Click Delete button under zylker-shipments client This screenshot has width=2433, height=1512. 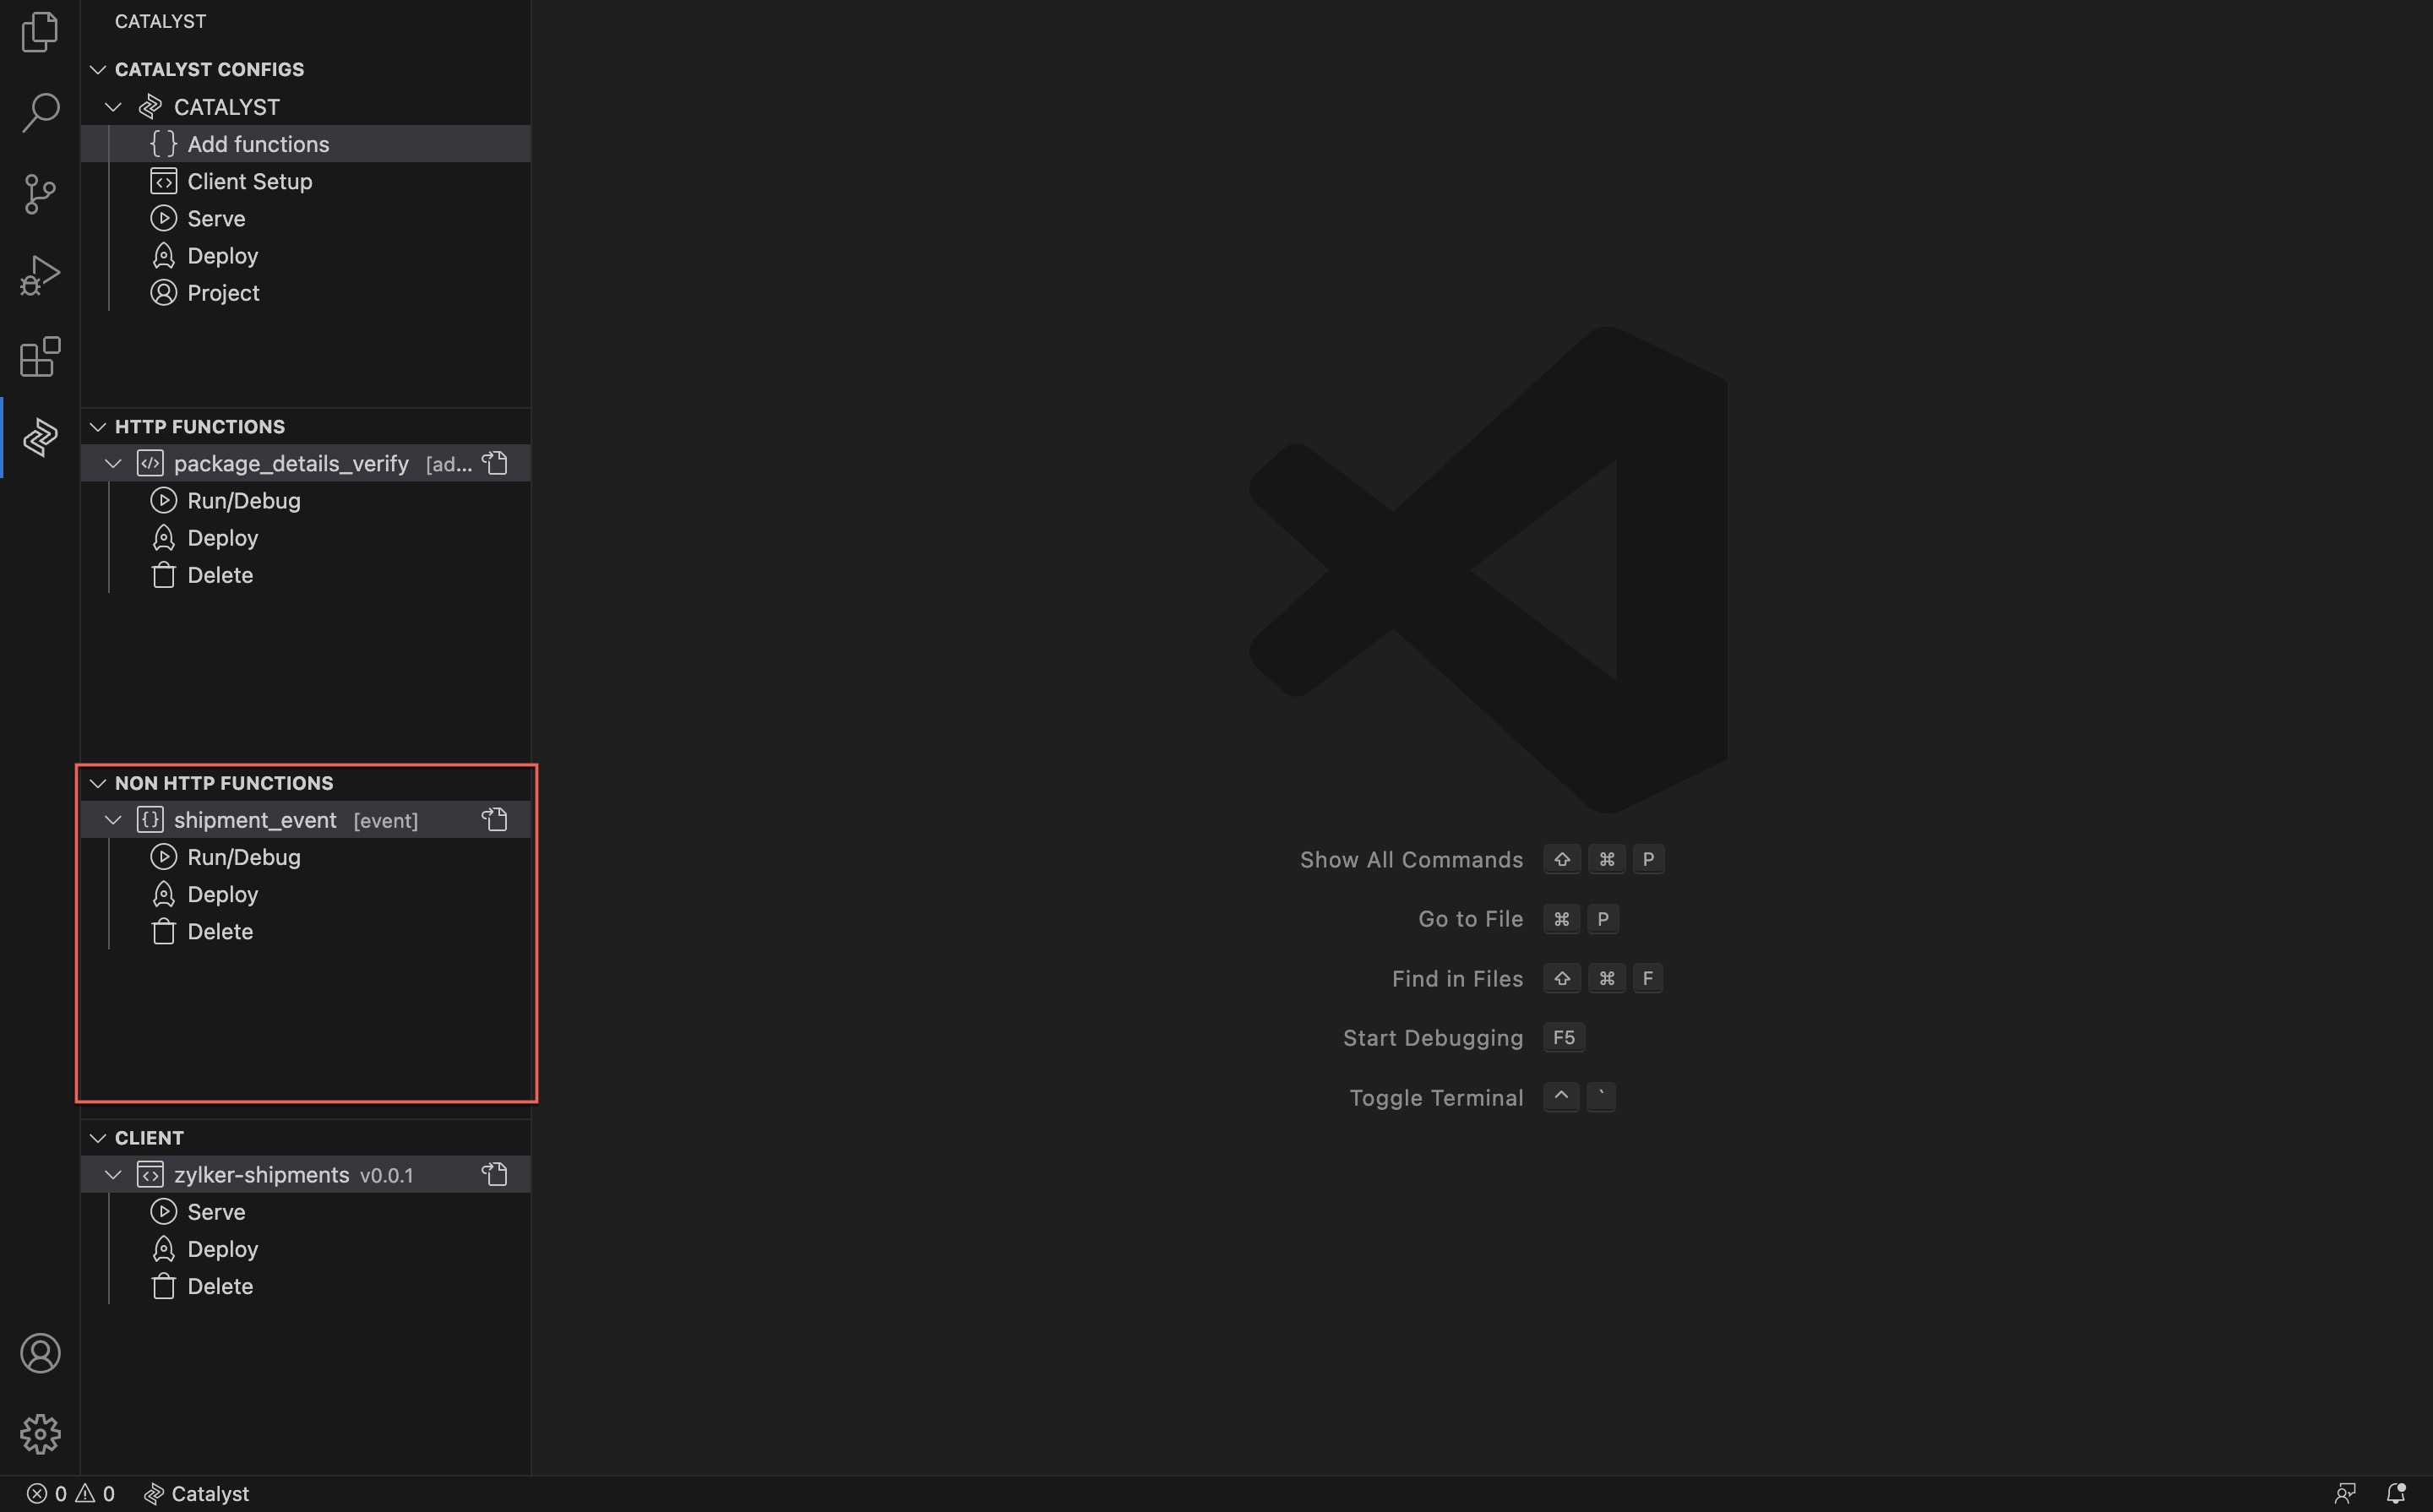[x=218, y=1286]
